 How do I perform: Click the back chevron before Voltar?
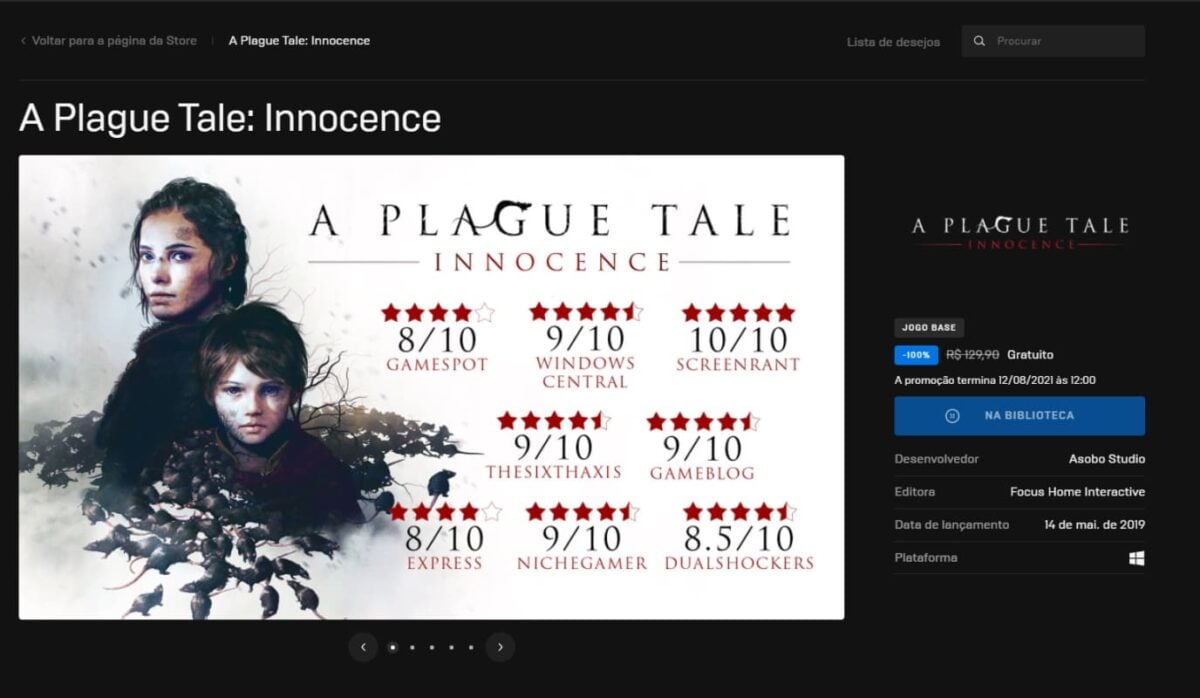coord(23,41)
